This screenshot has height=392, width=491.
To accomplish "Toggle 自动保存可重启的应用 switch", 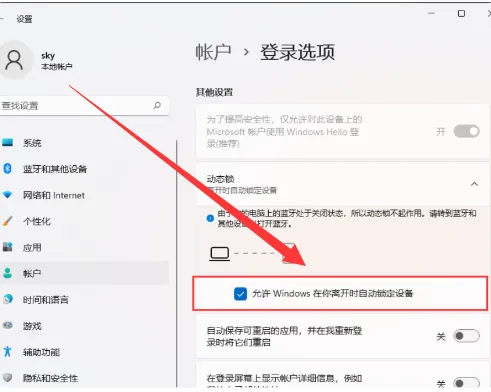I will coord(466,336).
